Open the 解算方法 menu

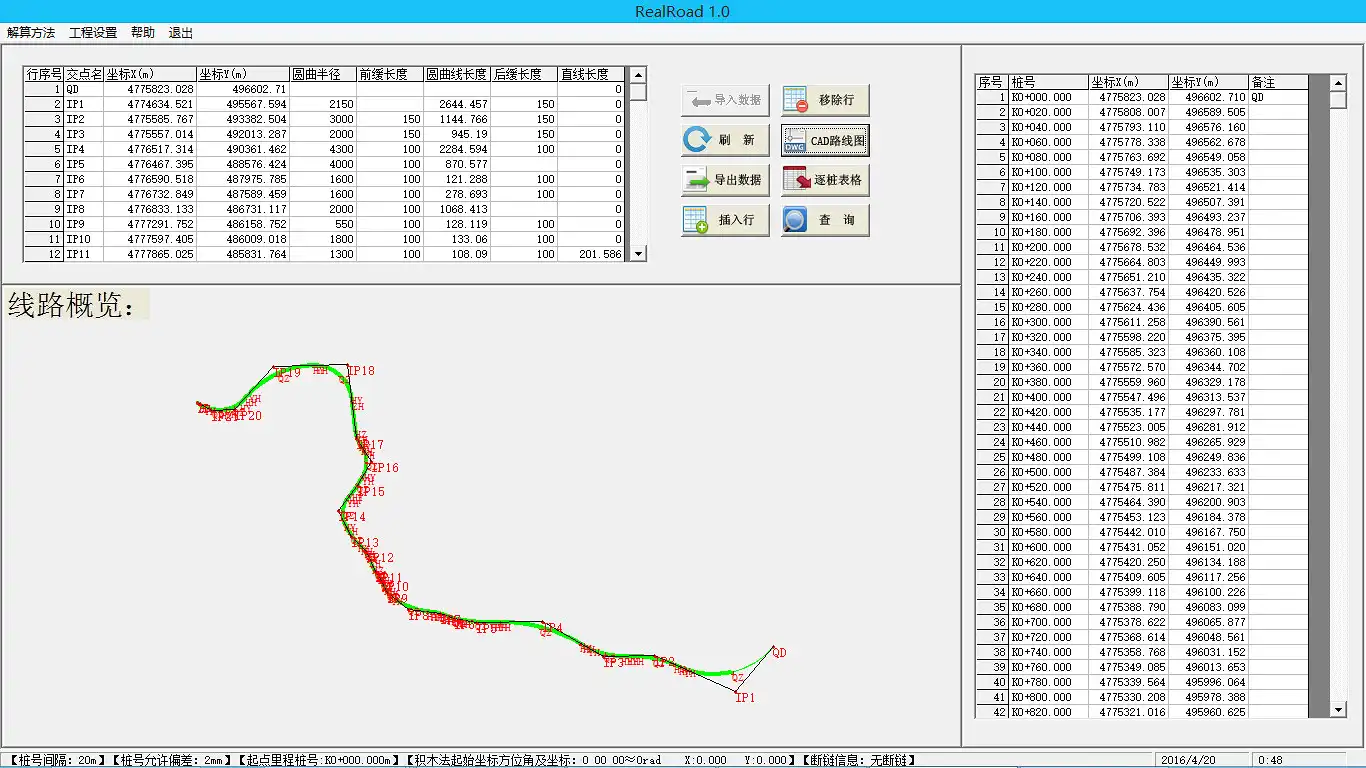31,33
